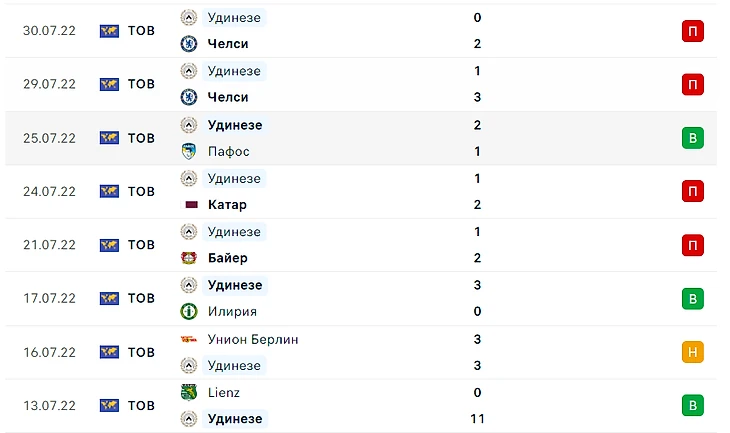730x433 pixels.
Task: Open the Унион Берлин team link
Action: pyautogui.click(x=252, y=339)
